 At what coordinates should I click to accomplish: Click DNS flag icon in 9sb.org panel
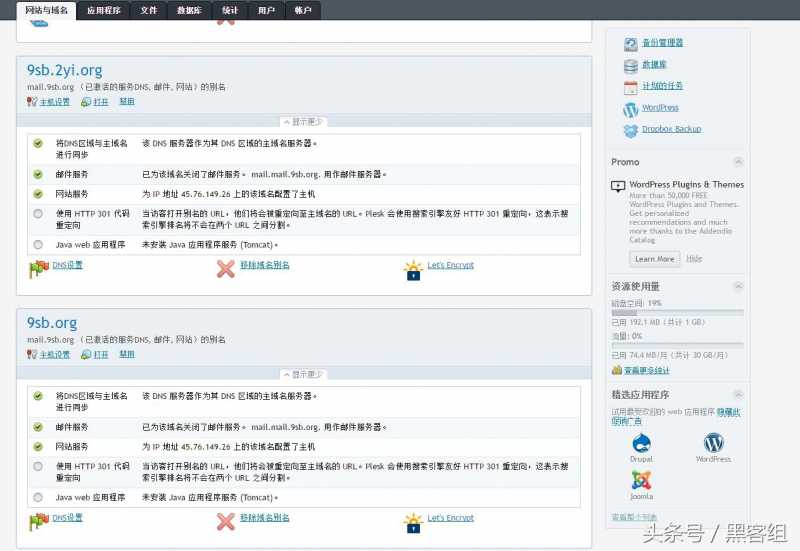click(39, 521)
